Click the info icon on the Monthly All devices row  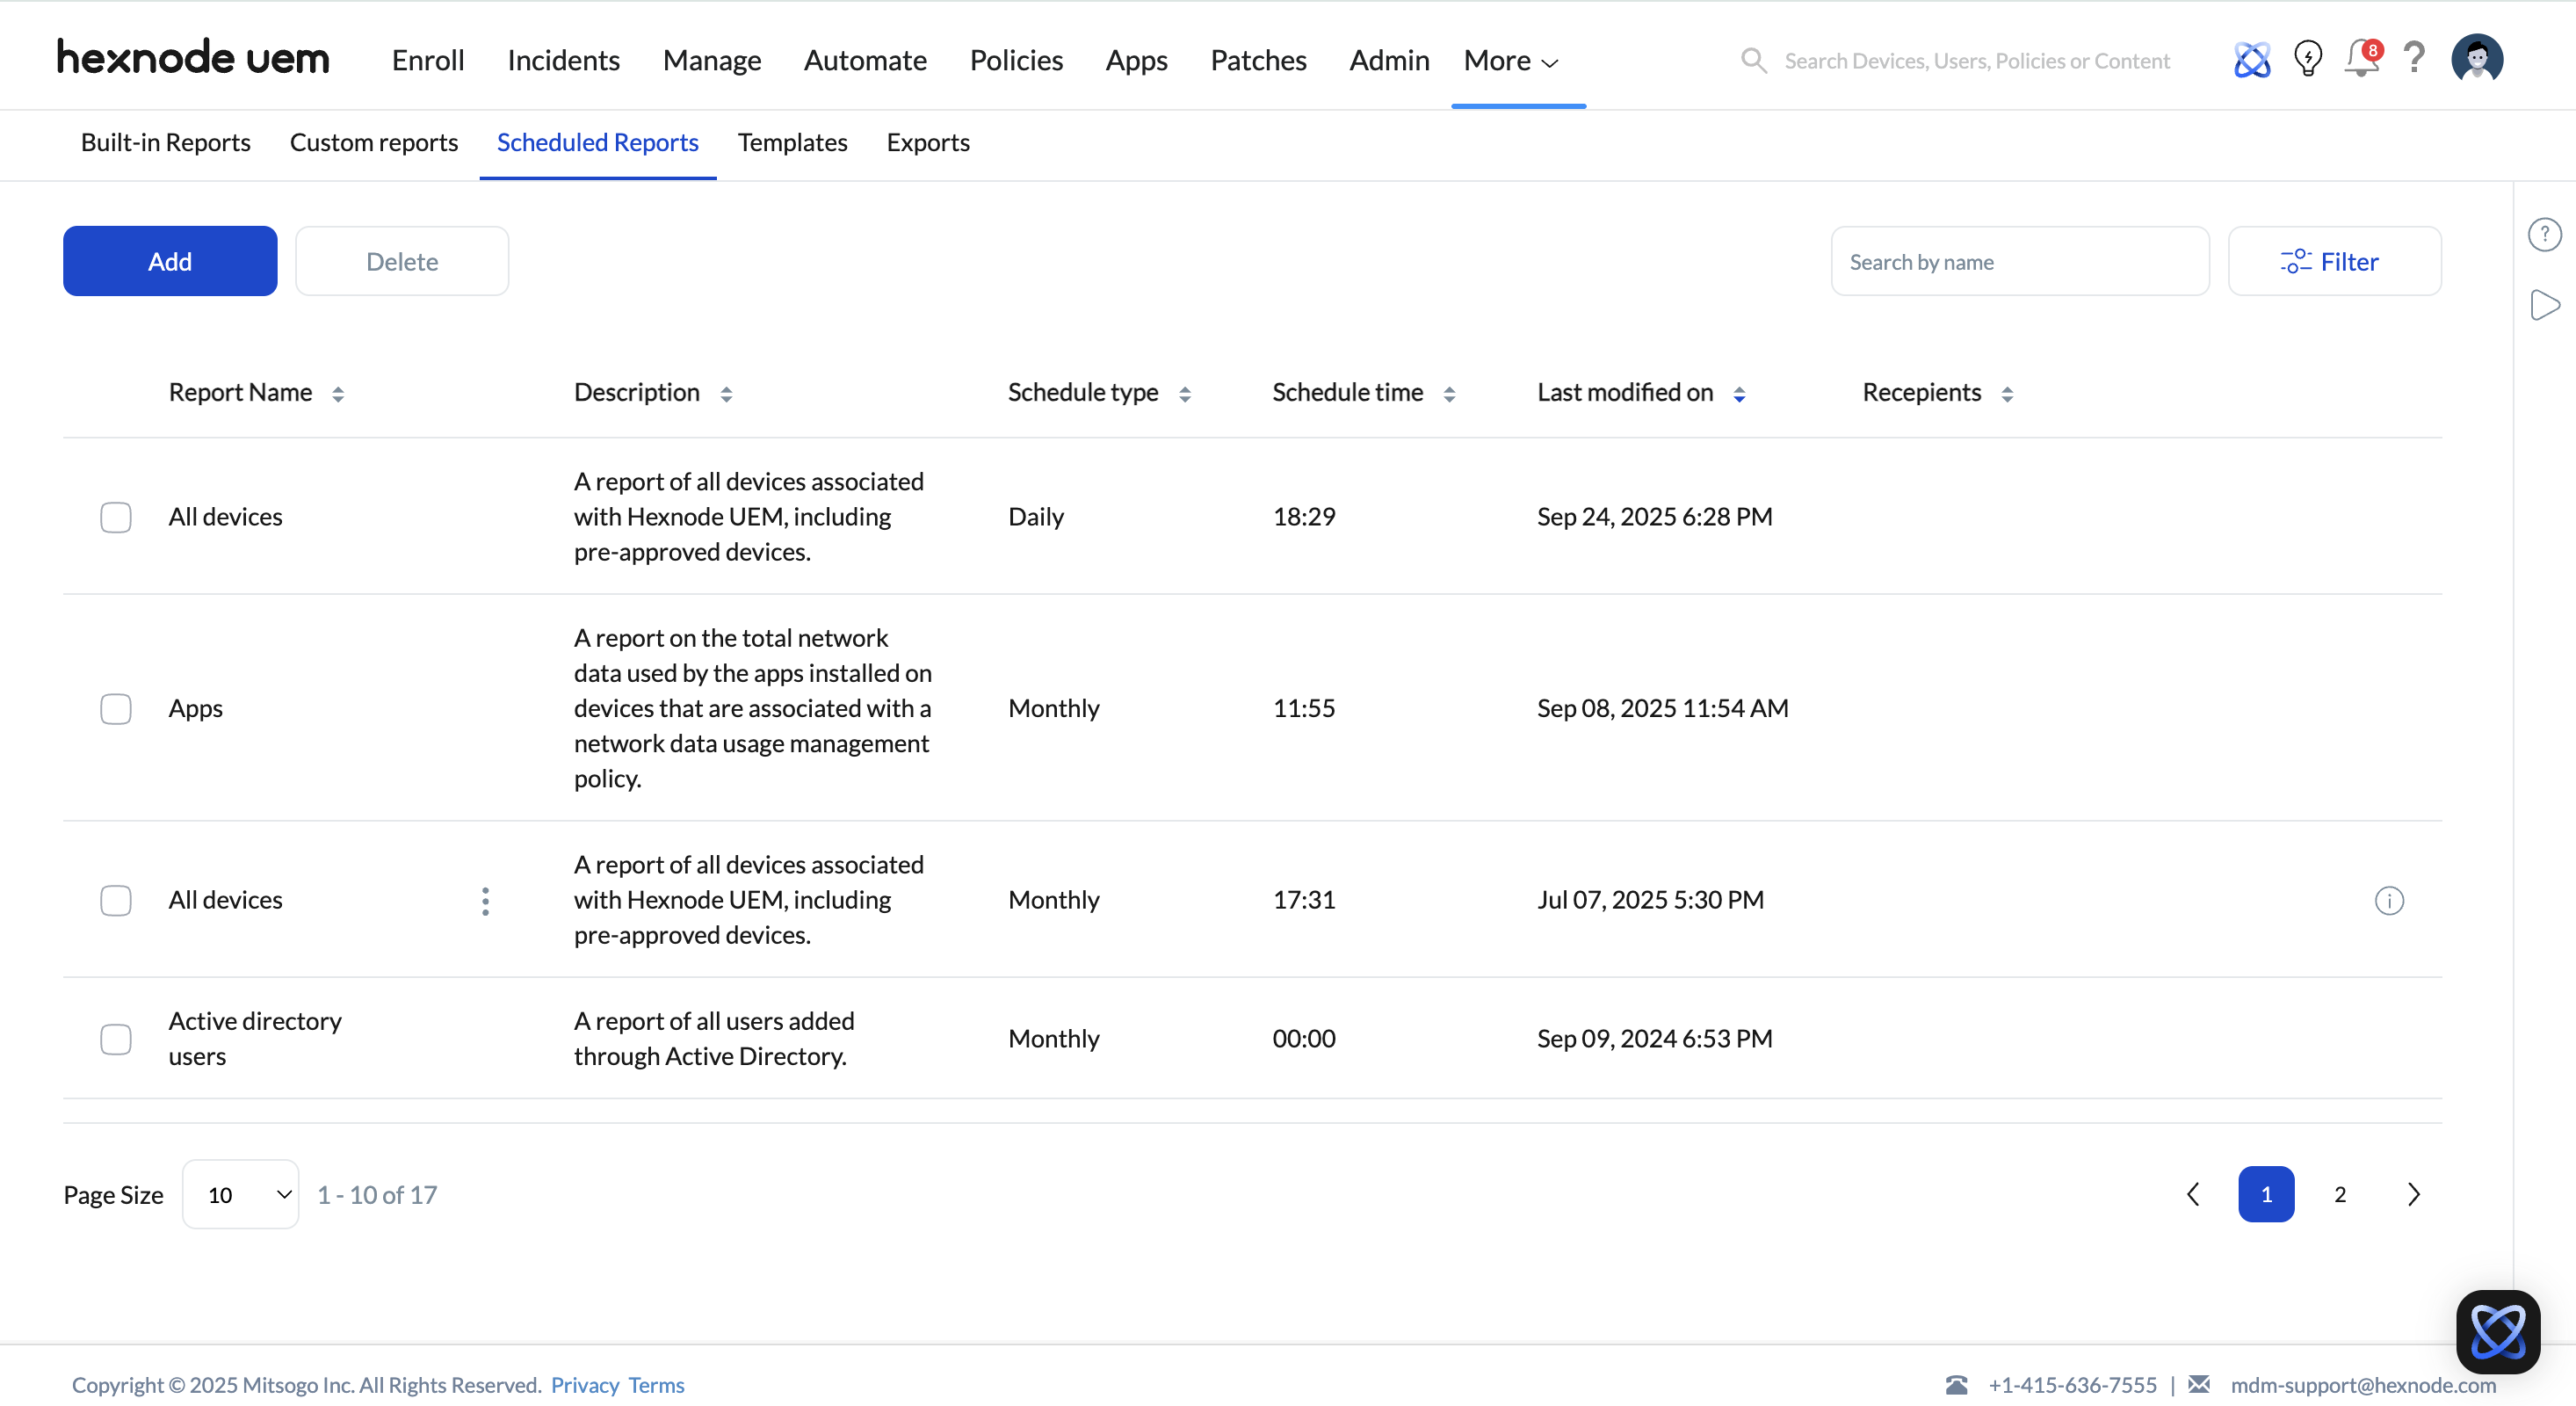tap(2389, 901)
